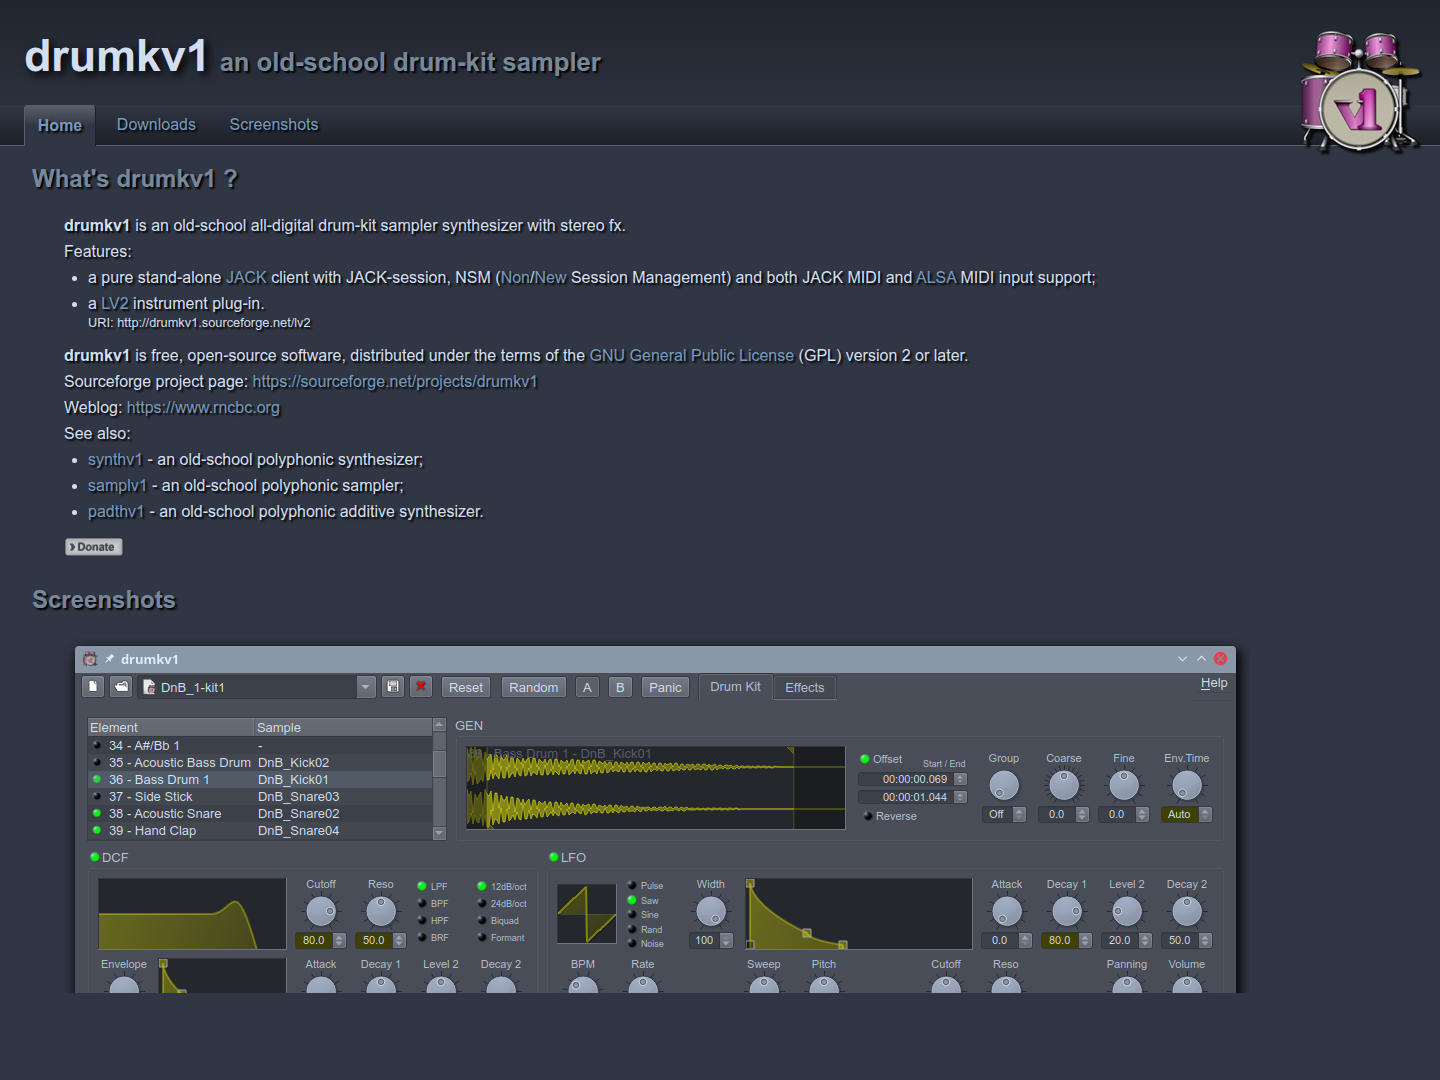This screenshot has height=1080, width=1440.
Task: Choose the 24dB/oct slope
Action: [502, 903]
